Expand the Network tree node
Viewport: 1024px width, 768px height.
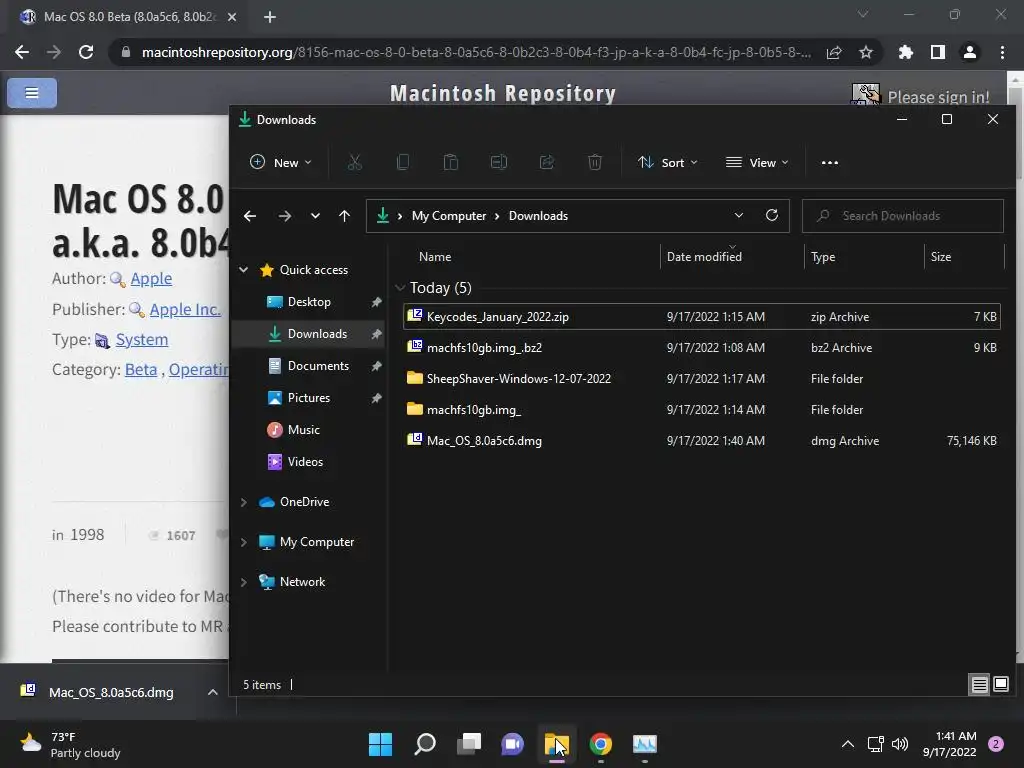coord(244,582)
